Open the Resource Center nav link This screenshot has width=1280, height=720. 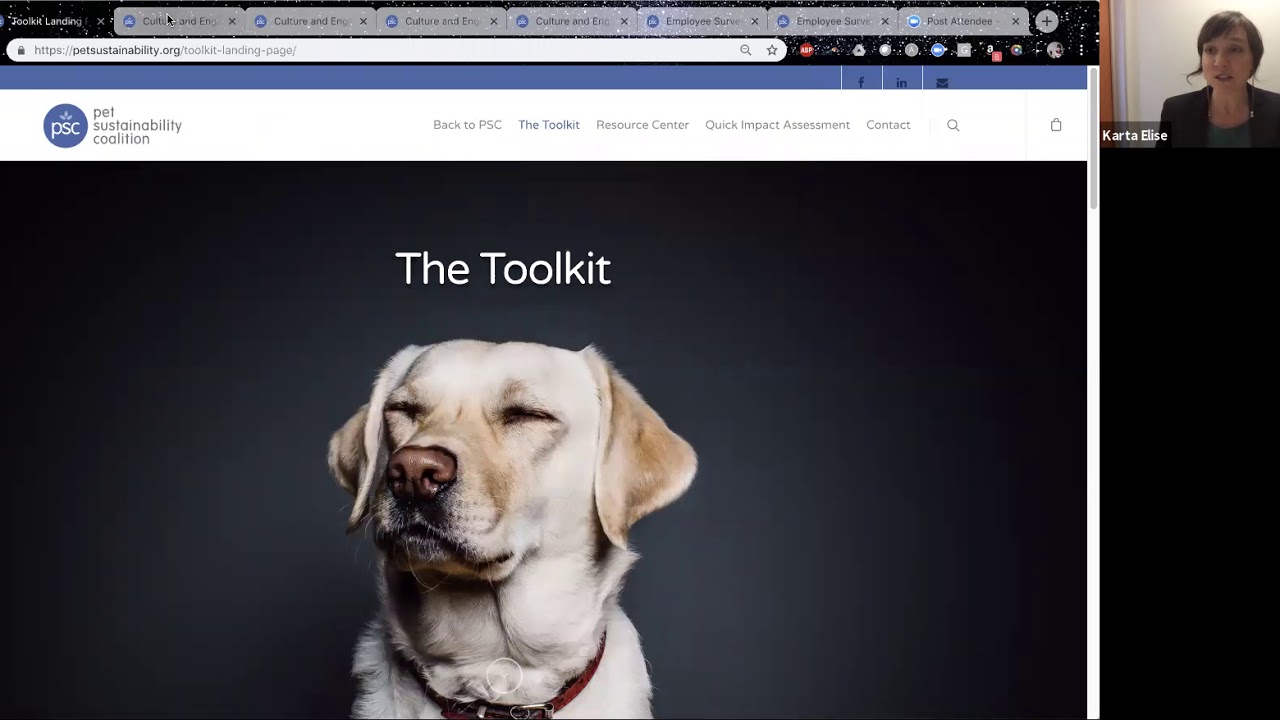[642, 125]
